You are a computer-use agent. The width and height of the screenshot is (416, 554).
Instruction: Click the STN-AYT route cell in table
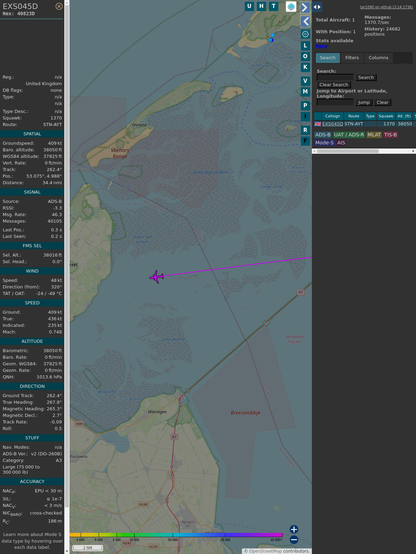354,124
